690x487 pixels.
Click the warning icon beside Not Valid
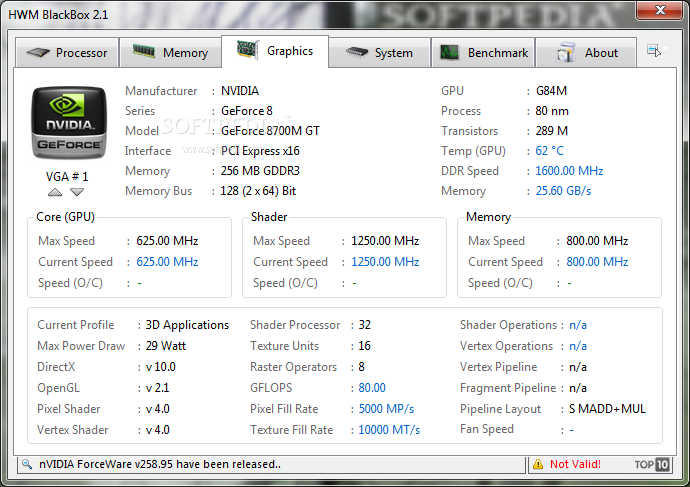[x=538, y=464]
